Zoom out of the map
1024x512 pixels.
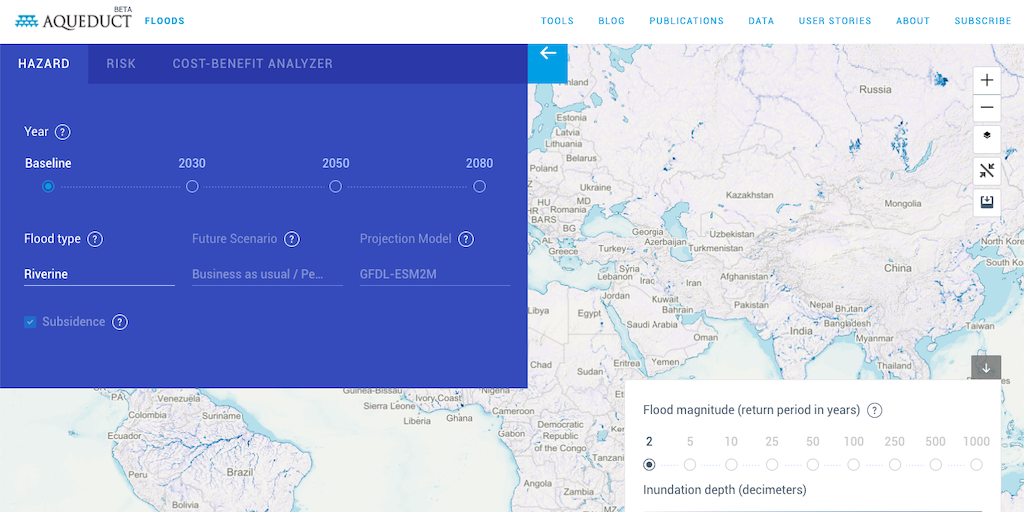(x=987, y=108)
